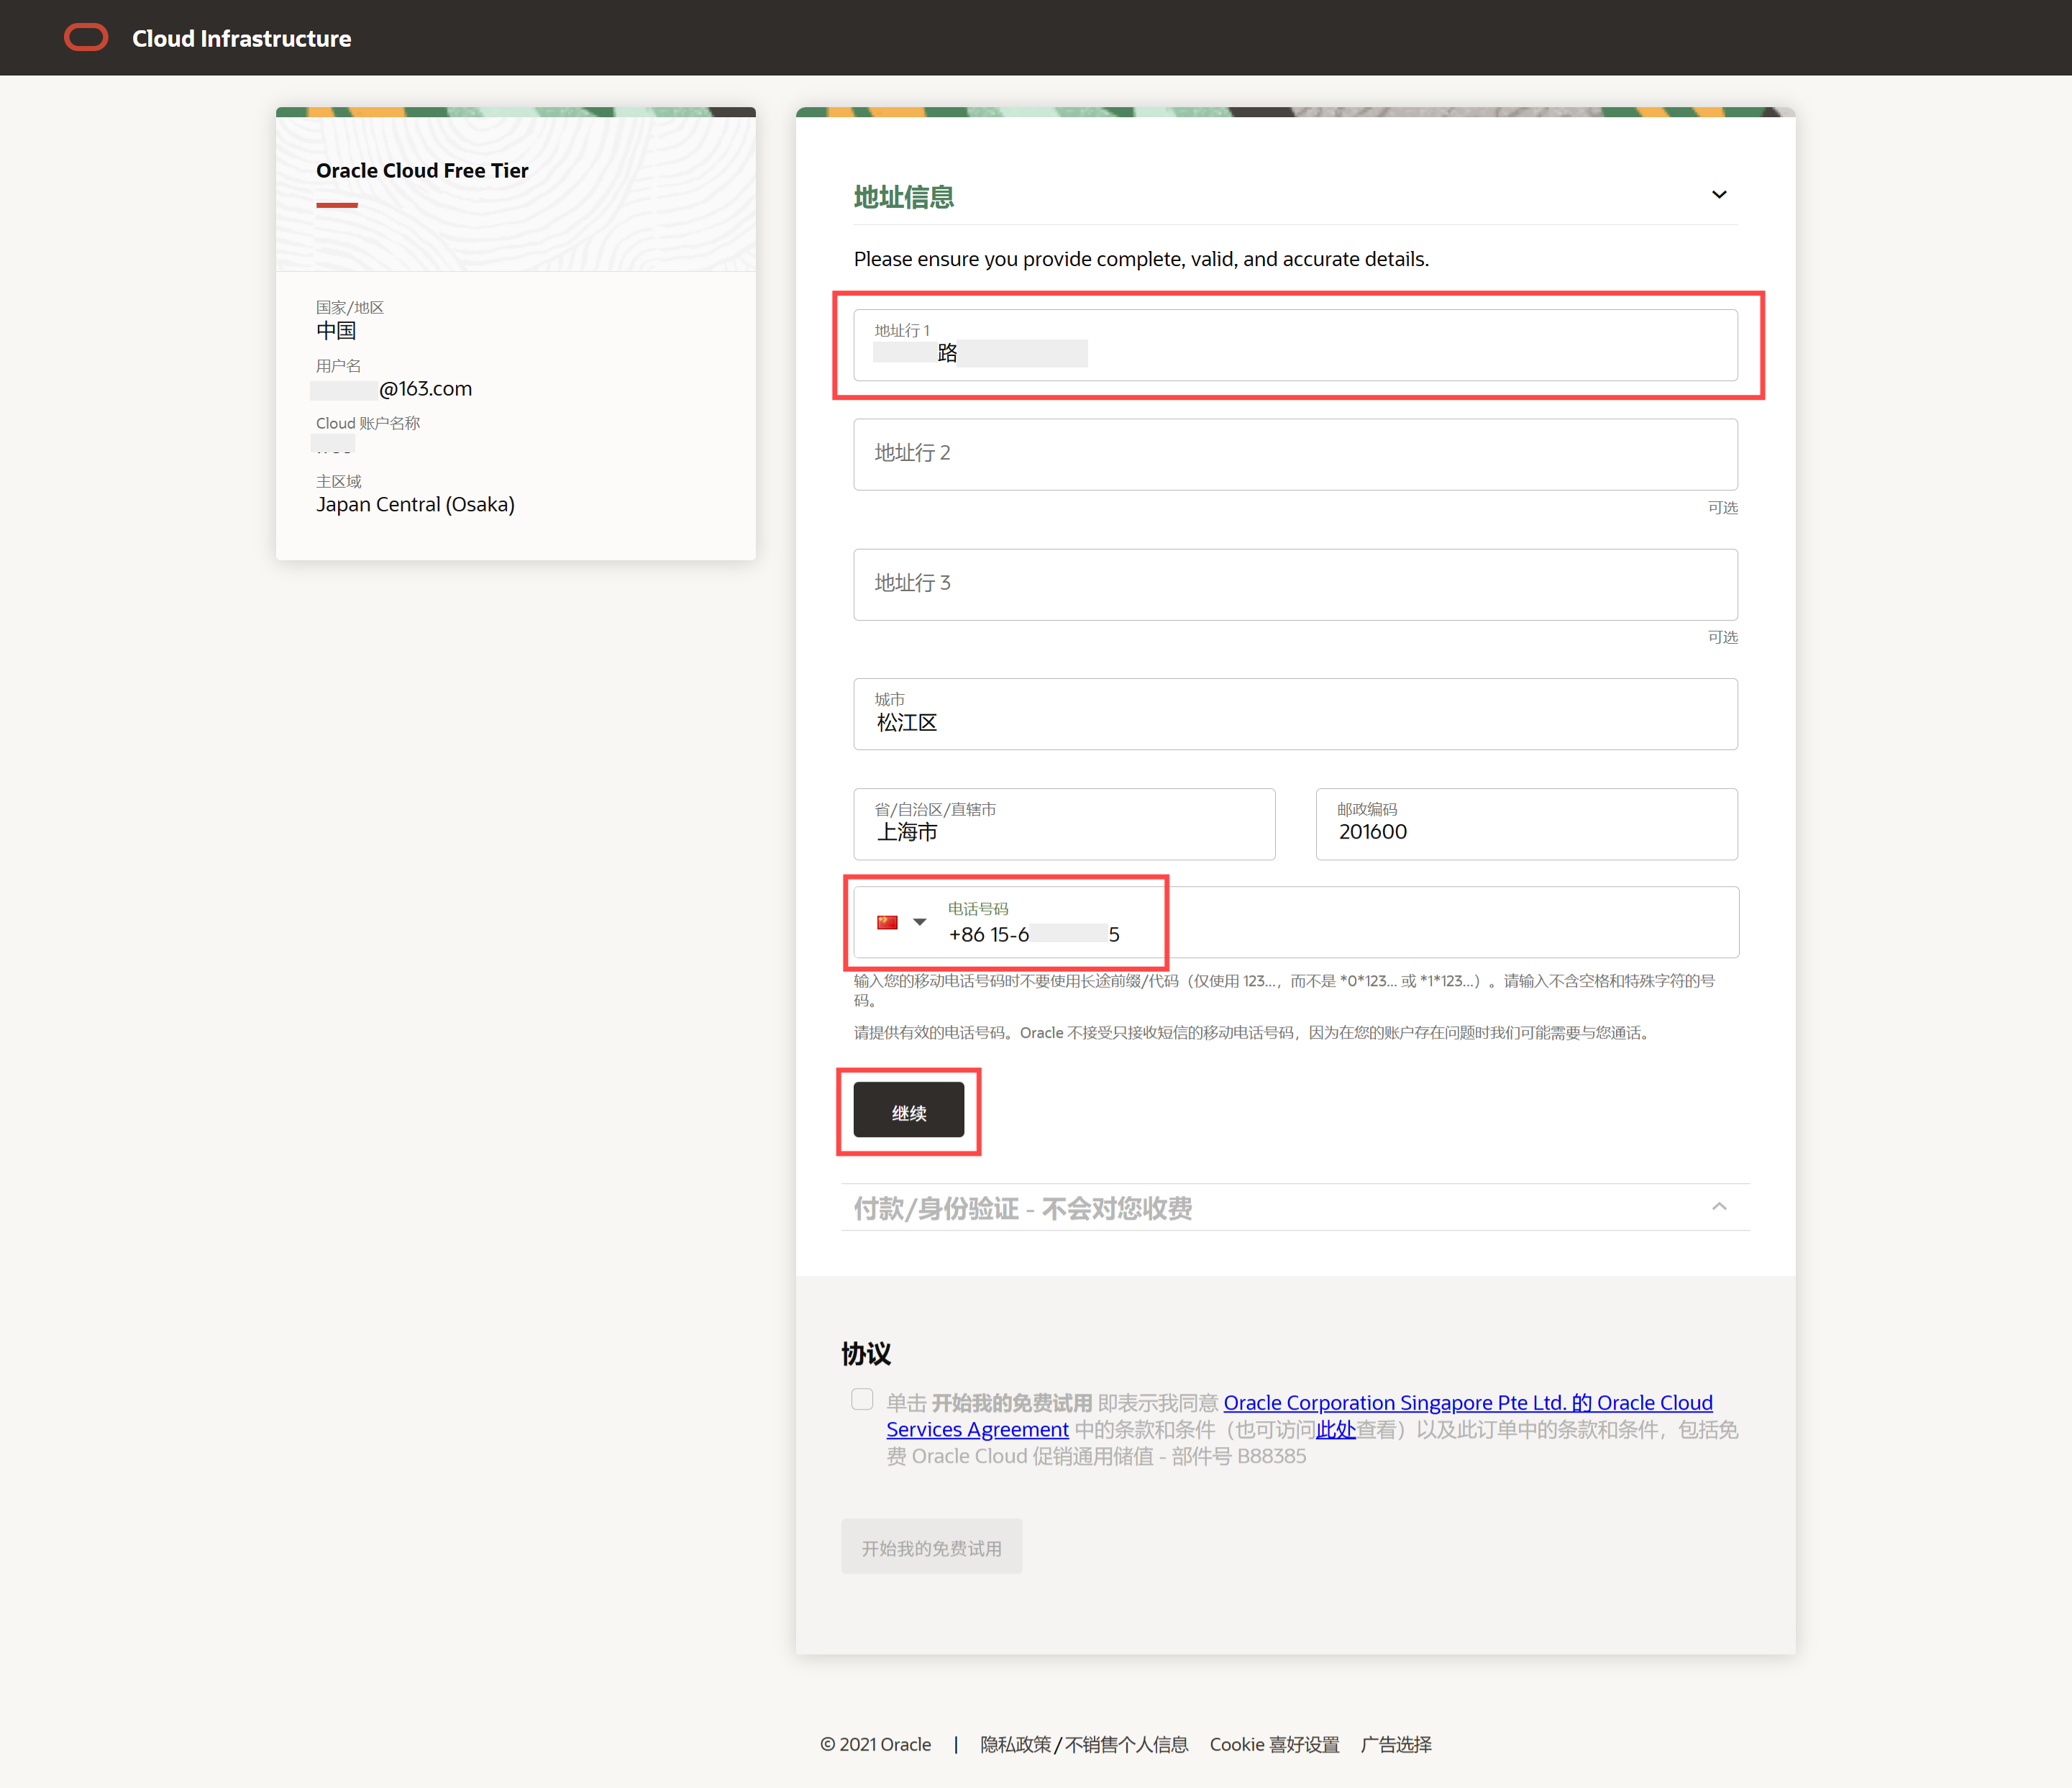2072x1788 pixels.
Task: Click the 城市 field containing 松江区
Action: (x=1295, y=714)
